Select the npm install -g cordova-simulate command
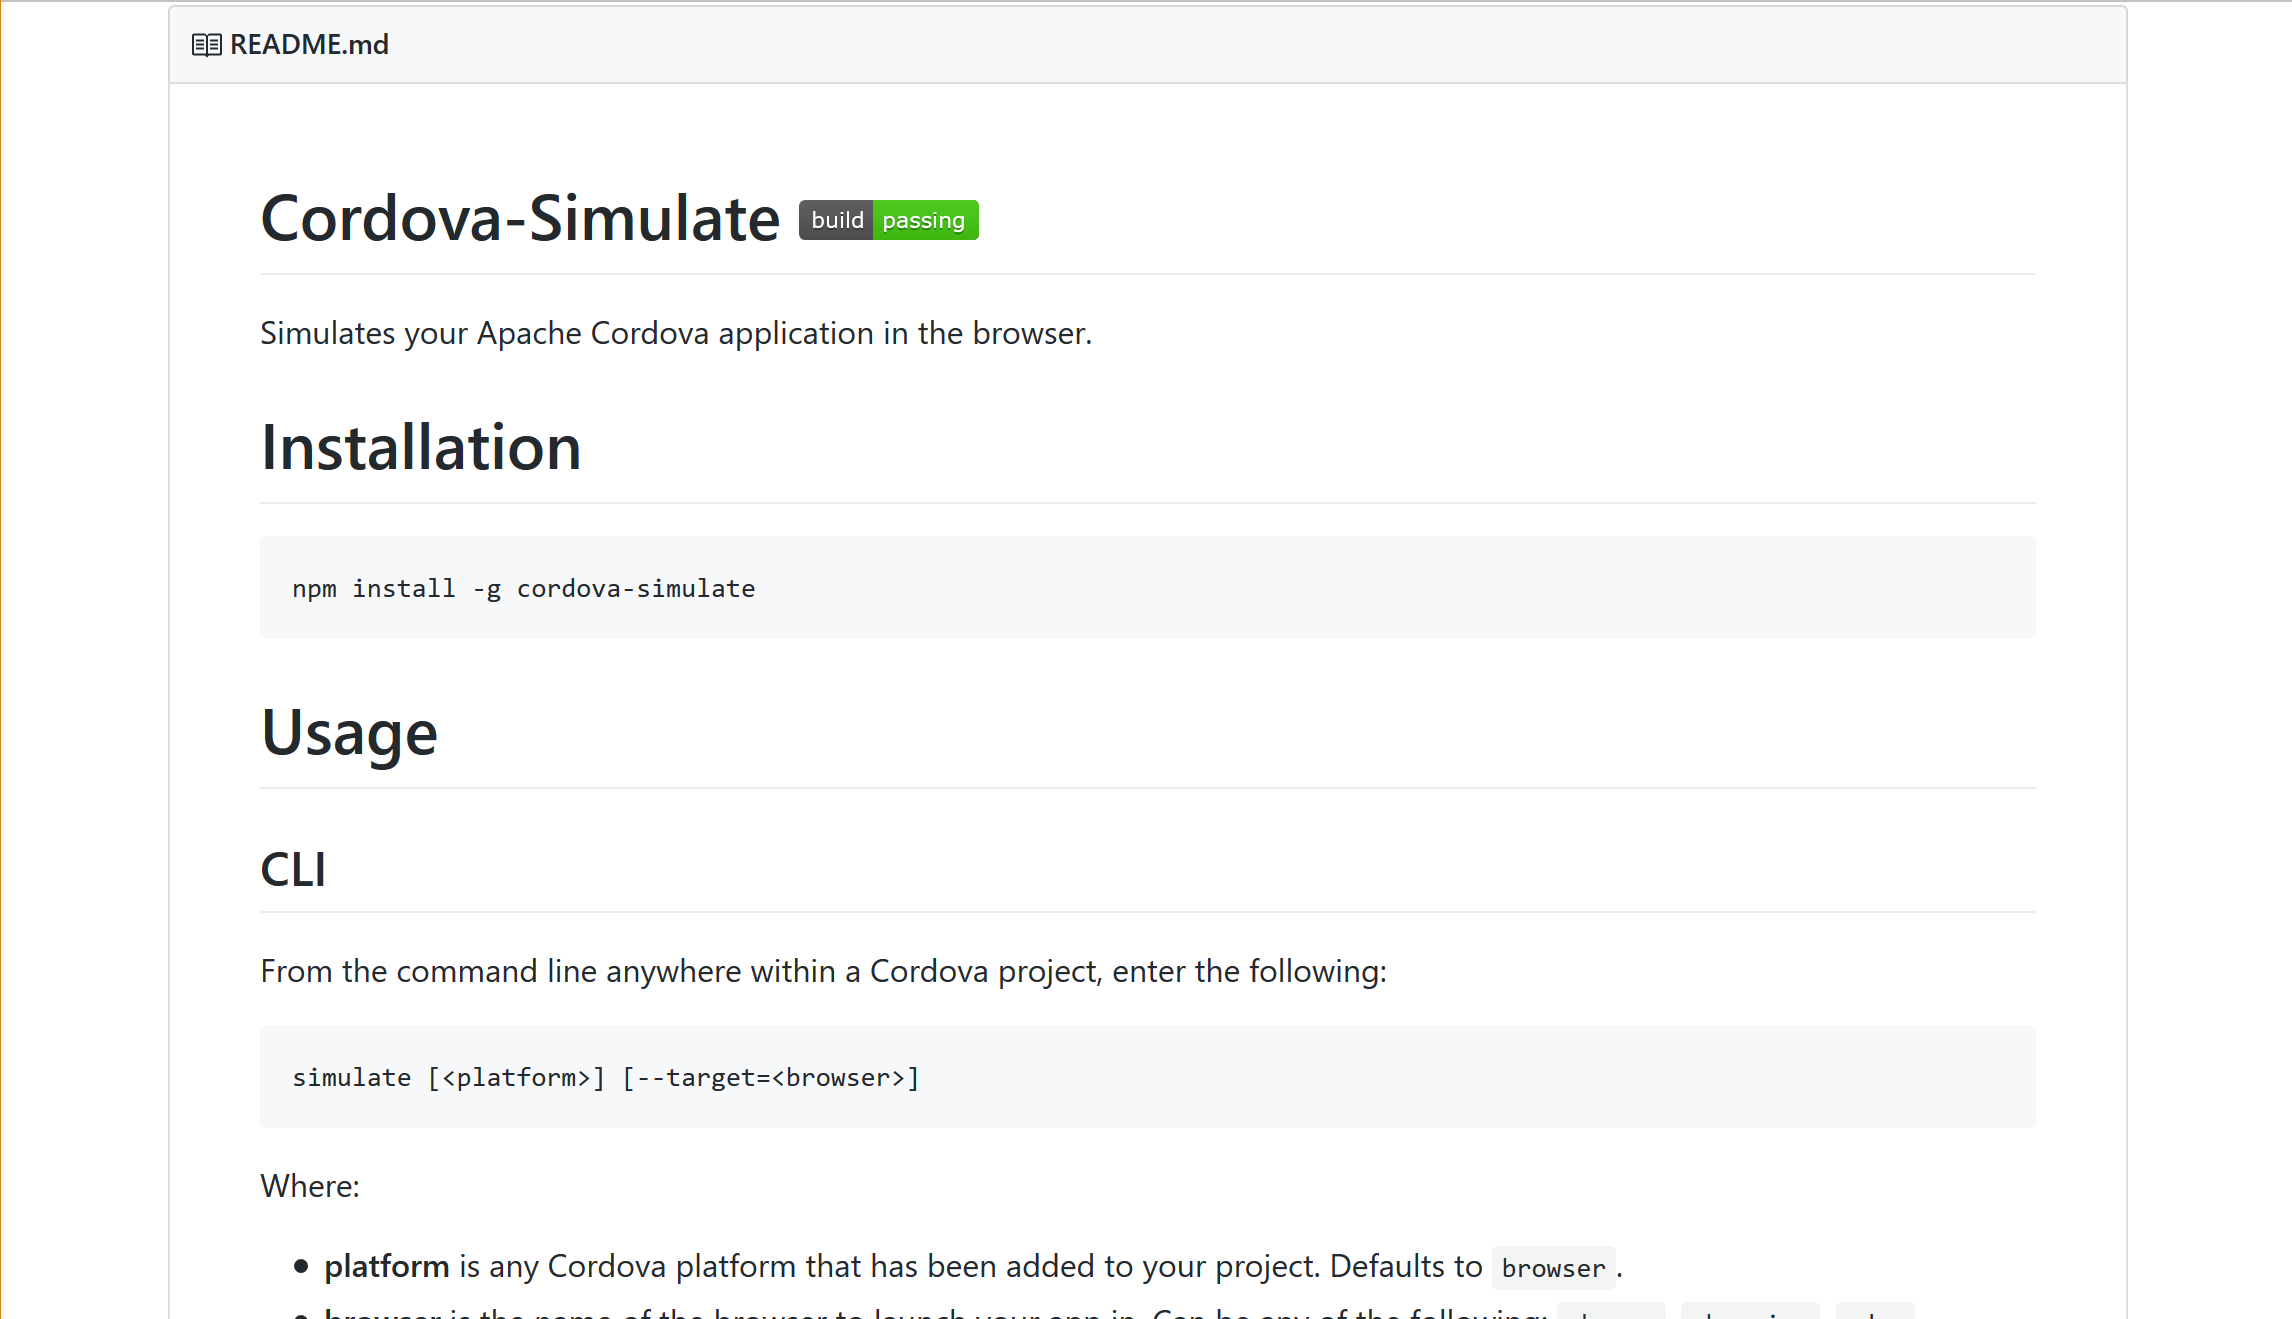 (524, 588)
